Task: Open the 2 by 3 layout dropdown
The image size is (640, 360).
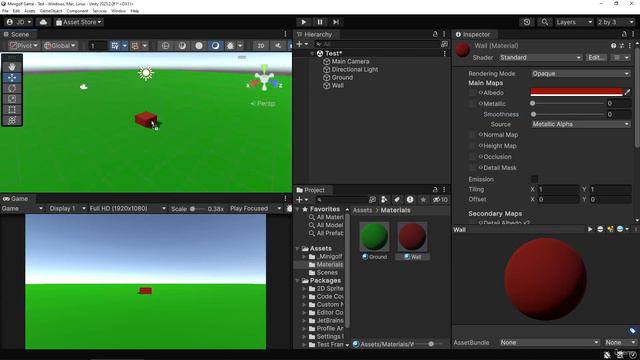Action: 616,22
